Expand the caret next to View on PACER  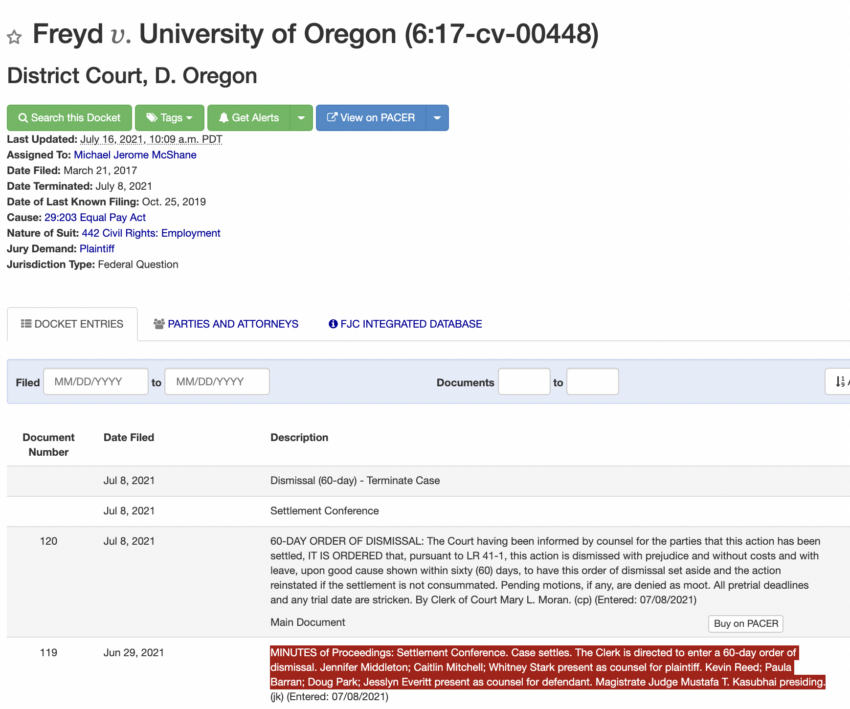pyautogui.click(x=437, y=118)
